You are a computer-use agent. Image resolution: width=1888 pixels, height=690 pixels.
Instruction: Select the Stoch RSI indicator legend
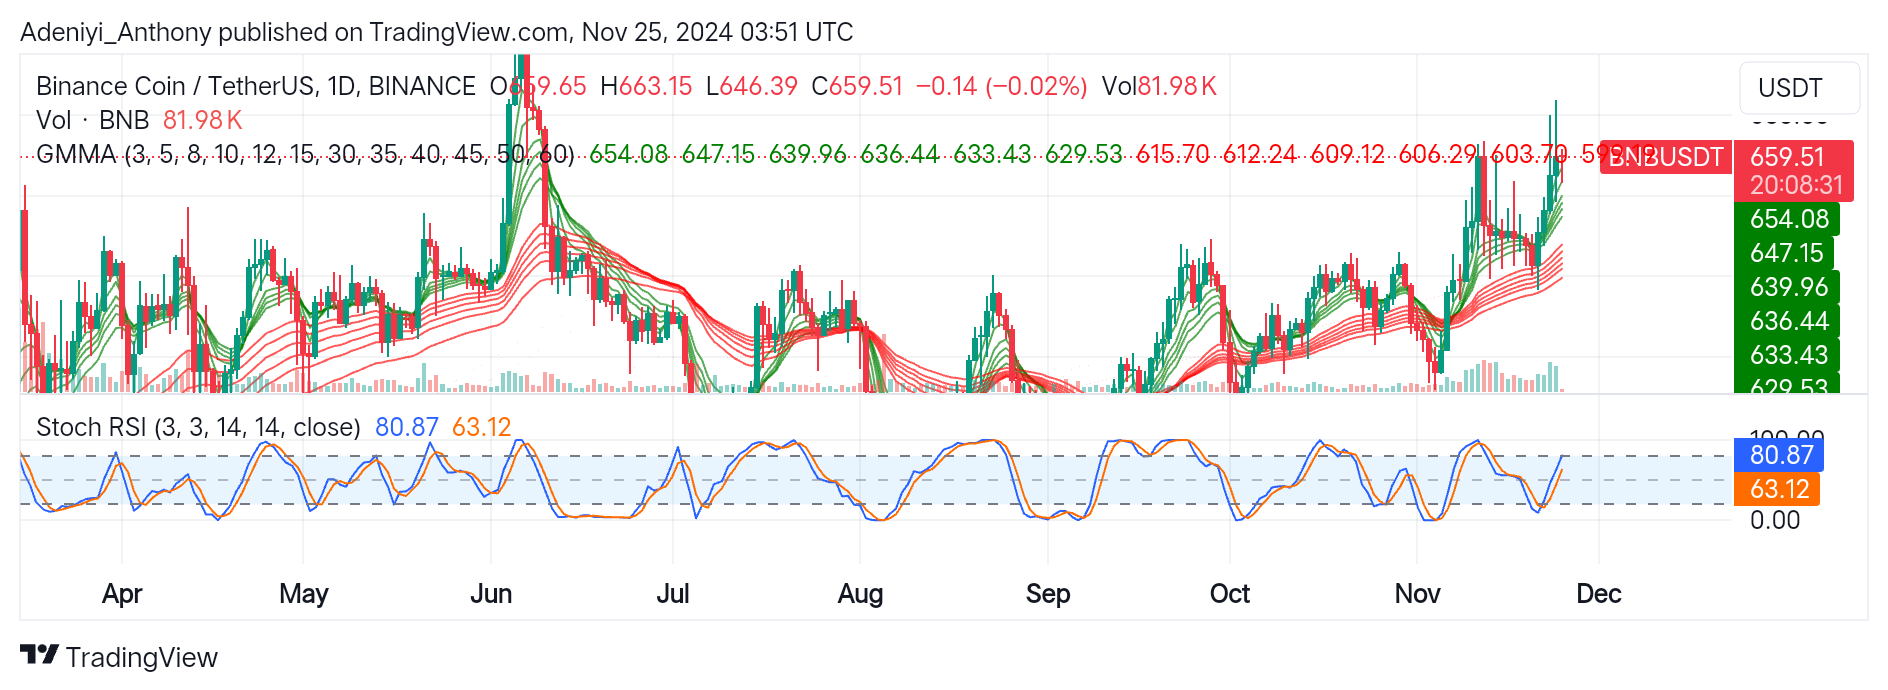[198, 427]
